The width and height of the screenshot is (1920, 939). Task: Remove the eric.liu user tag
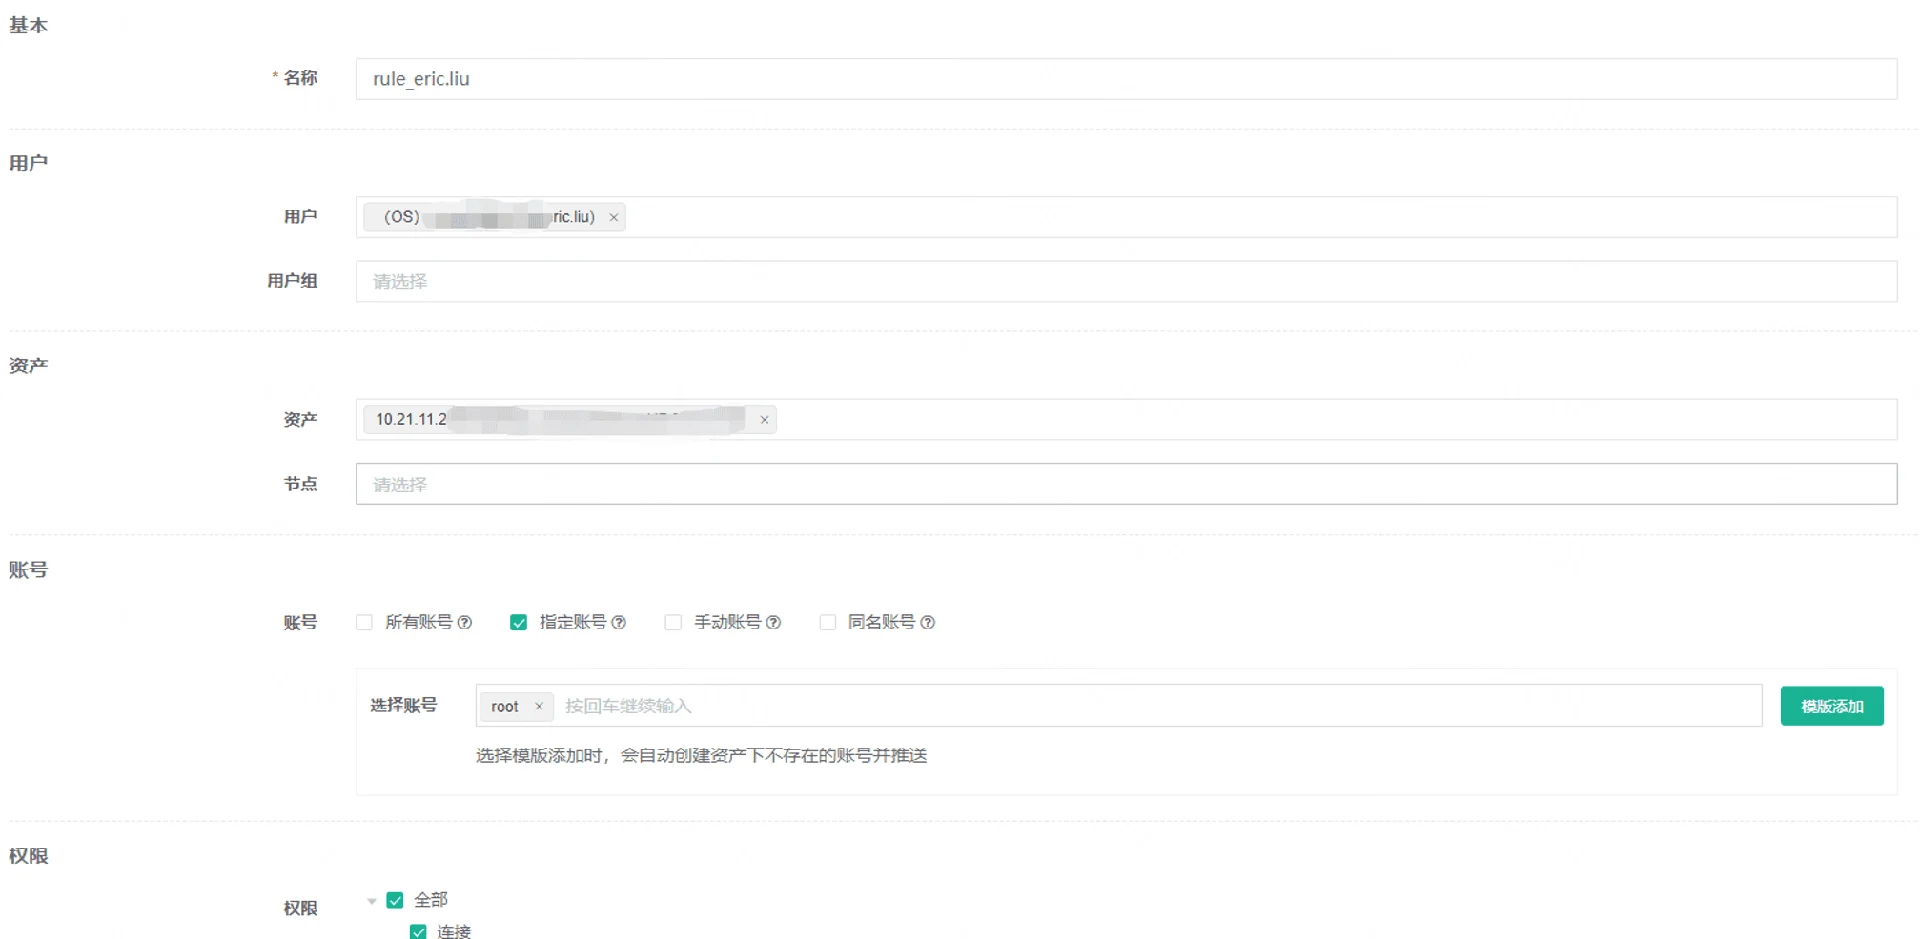pos(614,217)
